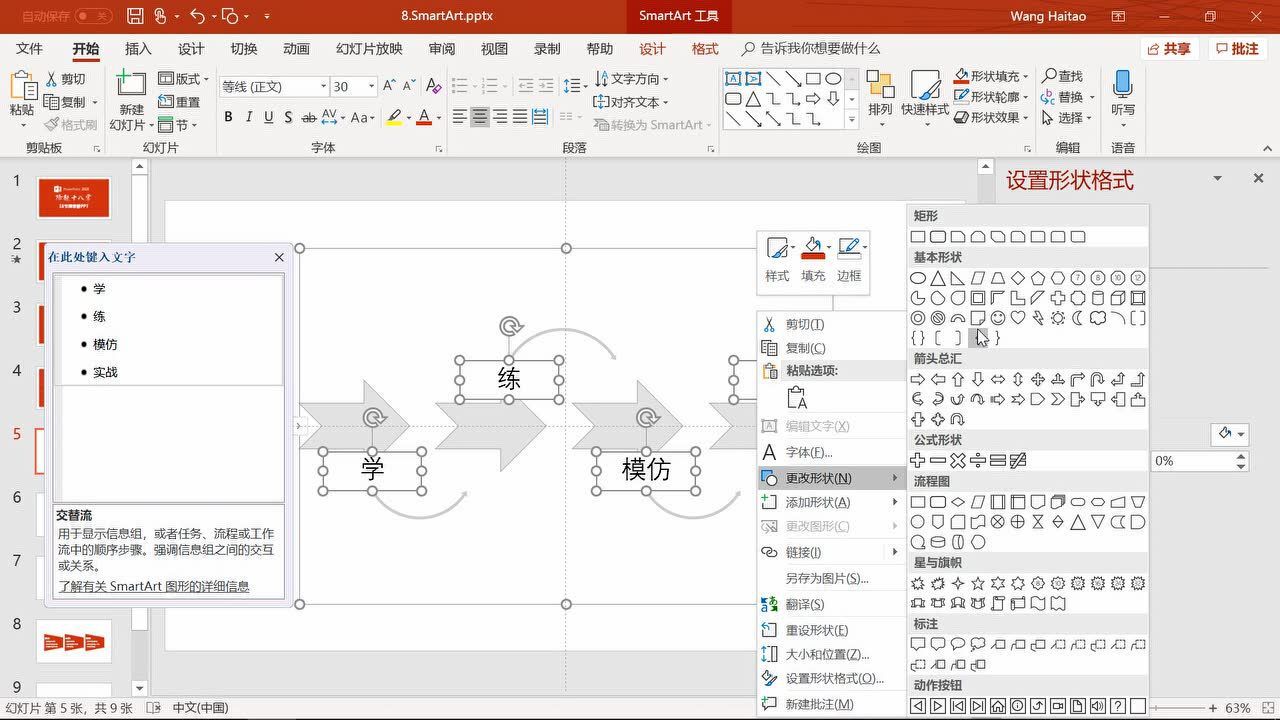Choose Save as Picture (另存为图片) menu item

tap(831, 578)
